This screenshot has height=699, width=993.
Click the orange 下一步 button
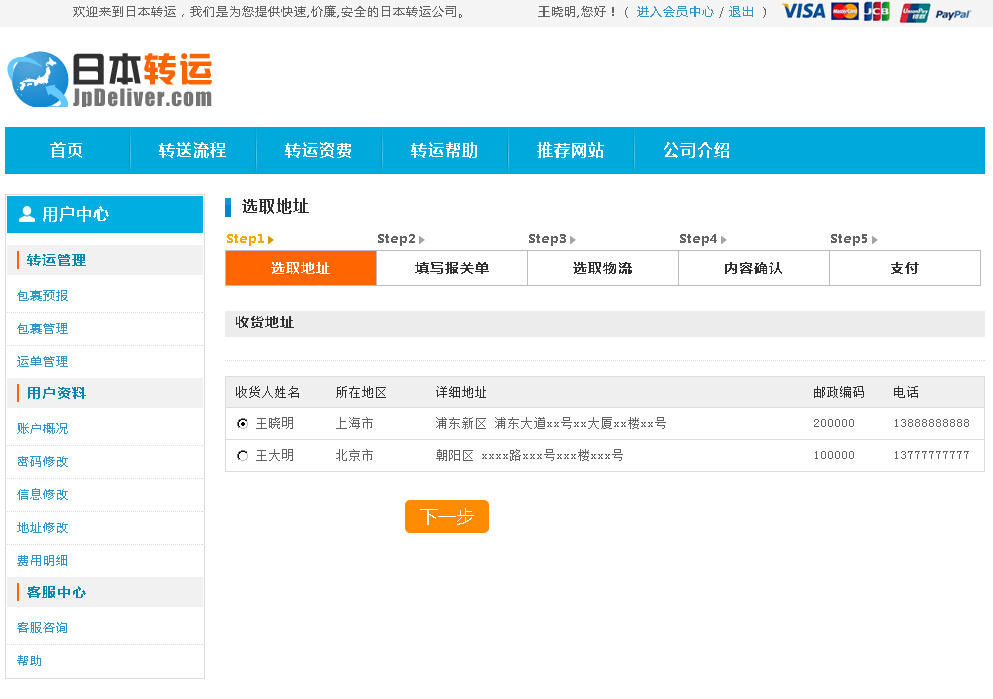[446, 516]
